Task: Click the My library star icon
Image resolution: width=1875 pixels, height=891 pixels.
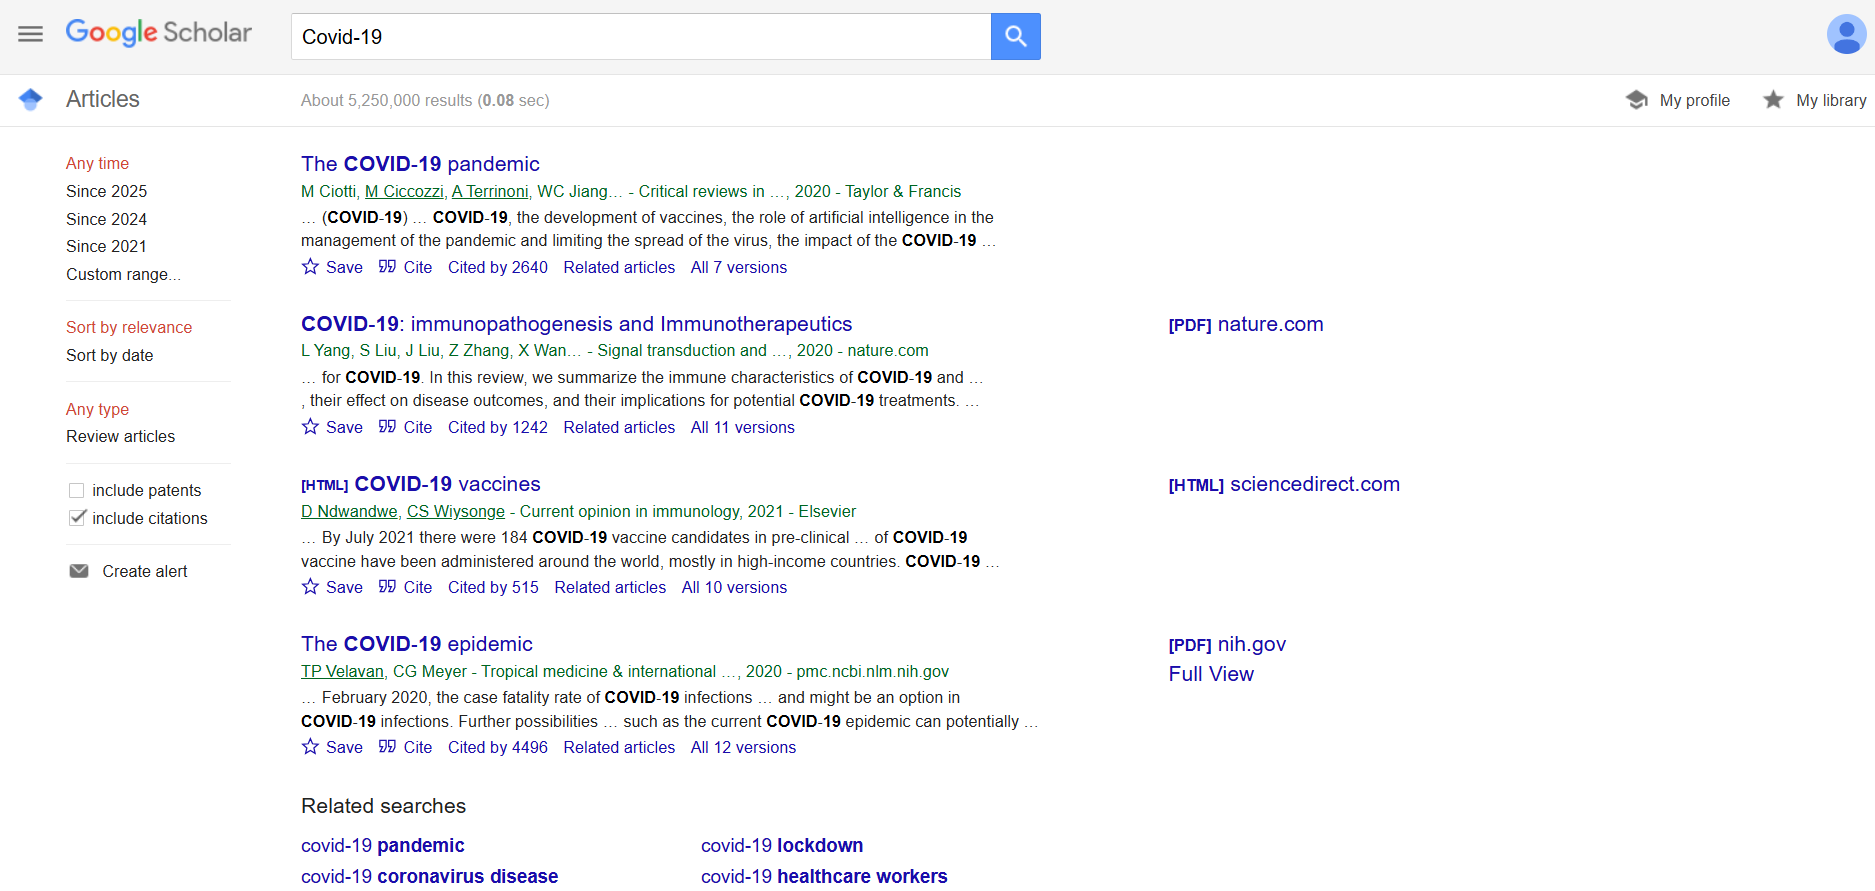Action: 1773,100
